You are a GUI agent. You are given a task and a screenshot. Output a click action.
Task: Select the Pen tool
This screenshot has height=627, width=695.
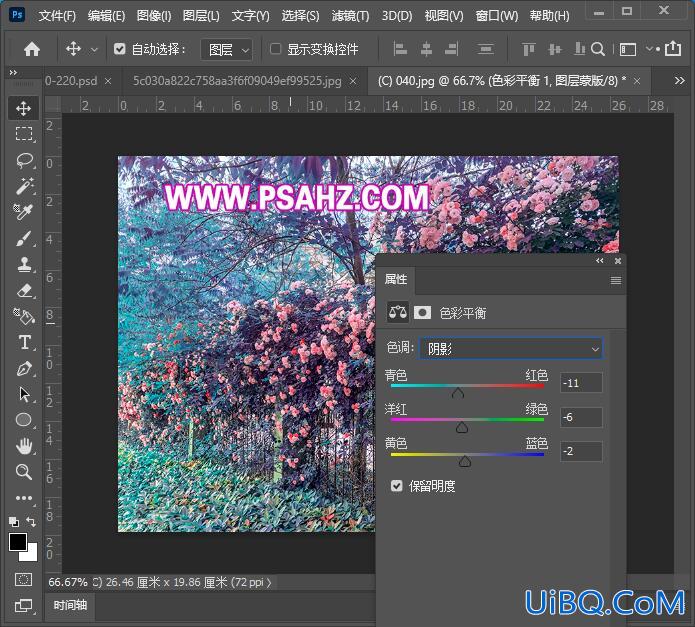[24, 369]
